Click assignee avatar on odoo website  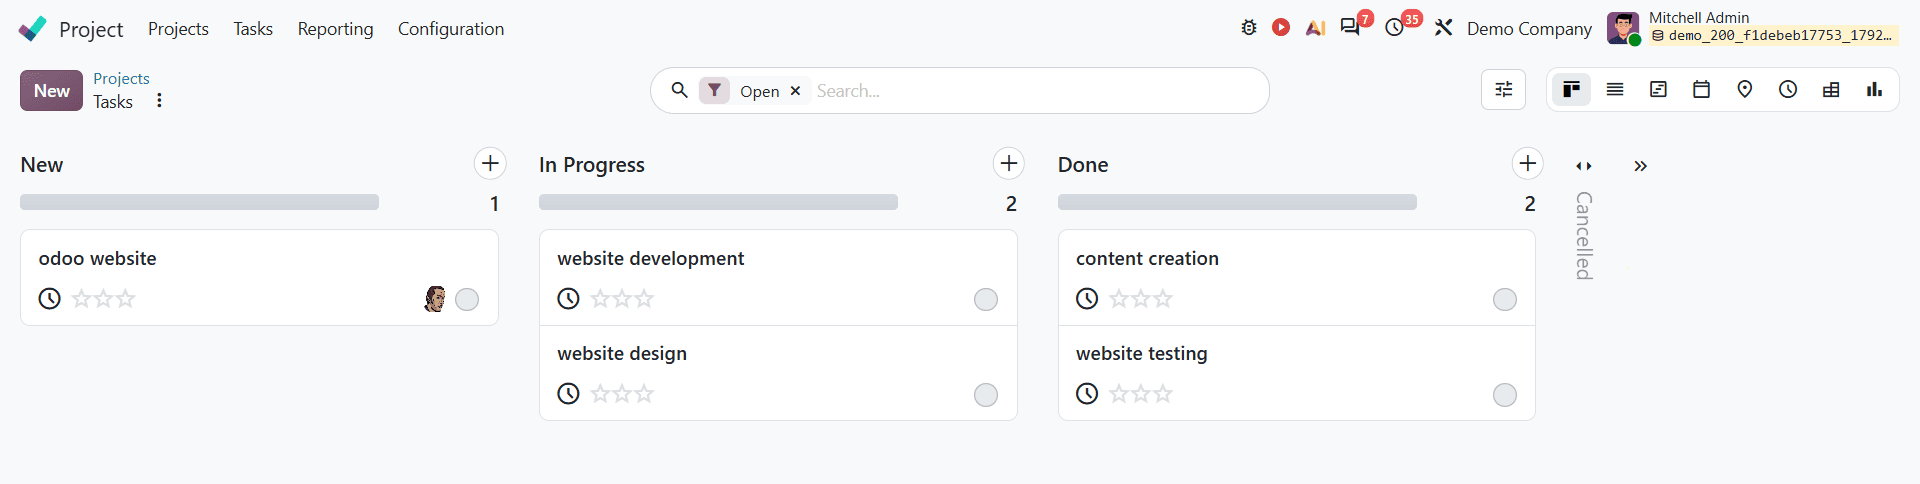435,299
